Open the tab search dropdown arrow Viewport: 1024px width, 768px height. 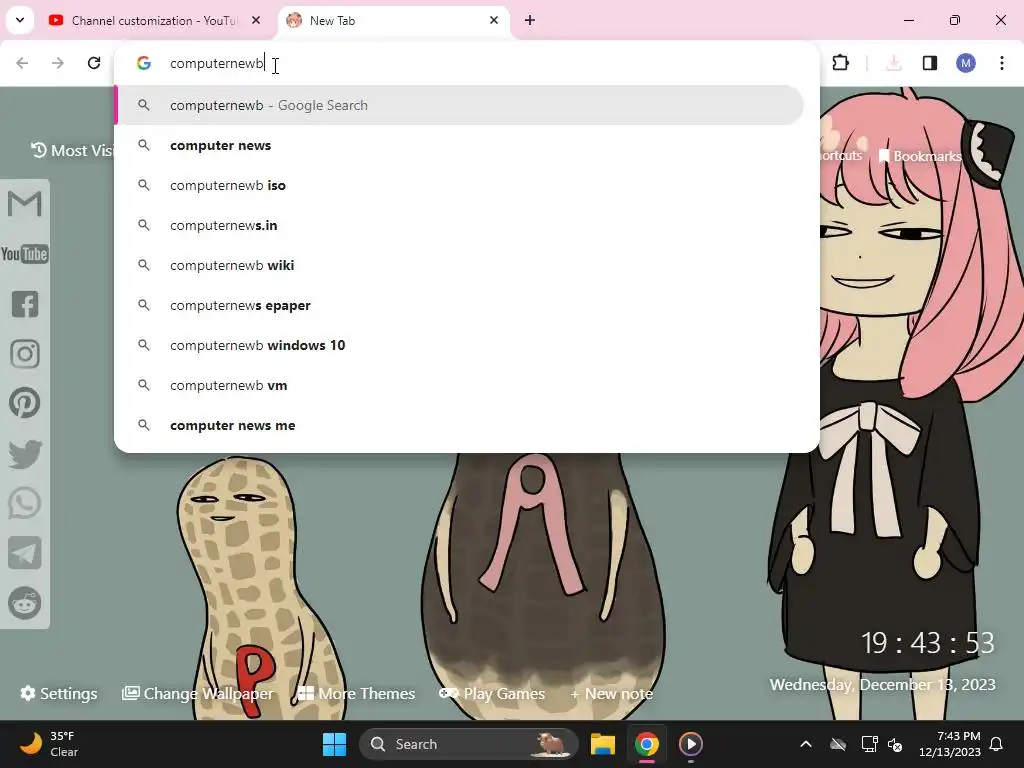pyautogui.click(x=20, y=20)
